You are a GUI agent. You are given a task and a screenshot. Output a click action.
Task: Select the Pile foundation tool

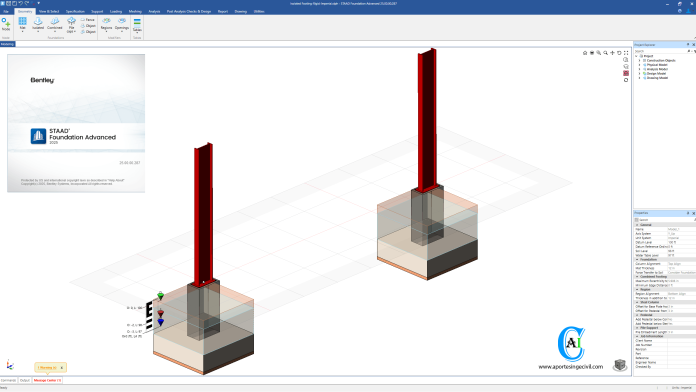71,24
